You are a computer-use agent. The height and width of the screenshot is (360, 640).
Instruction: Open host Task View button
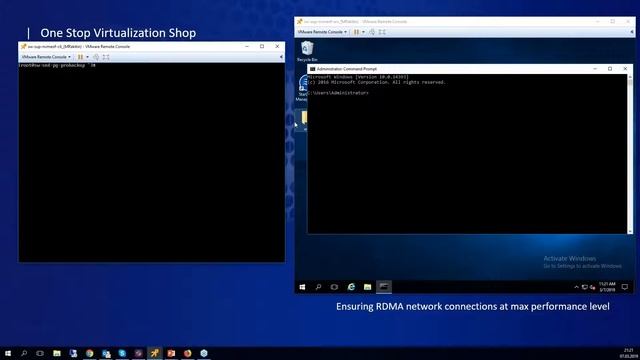click(x=40, y=353)
